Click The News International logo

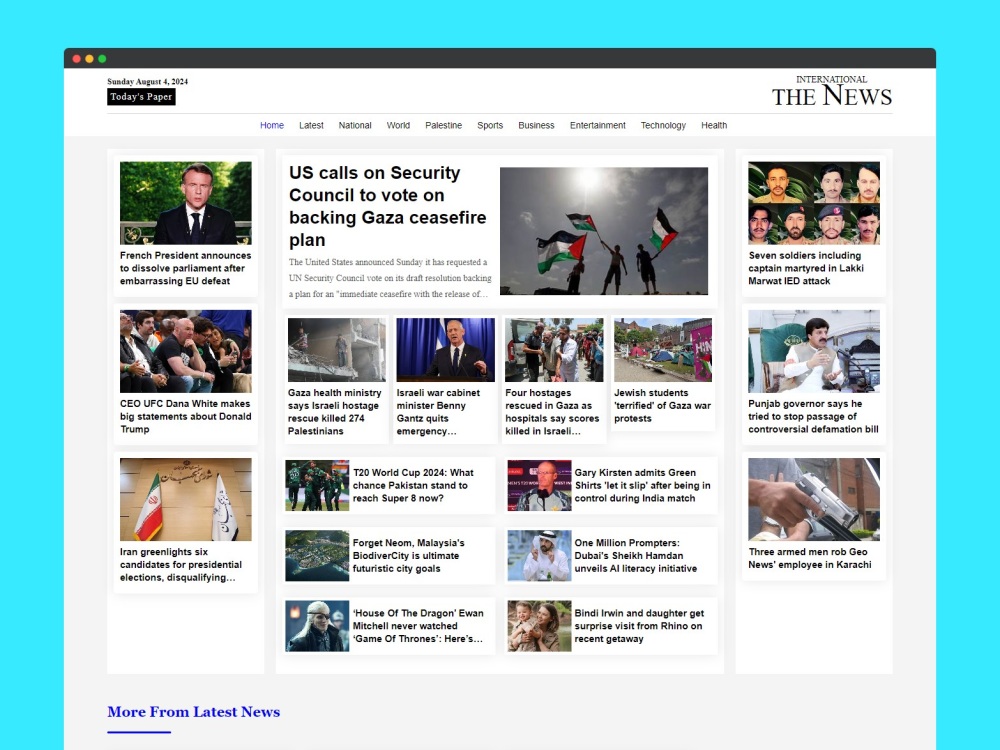(x=832, y=91)
